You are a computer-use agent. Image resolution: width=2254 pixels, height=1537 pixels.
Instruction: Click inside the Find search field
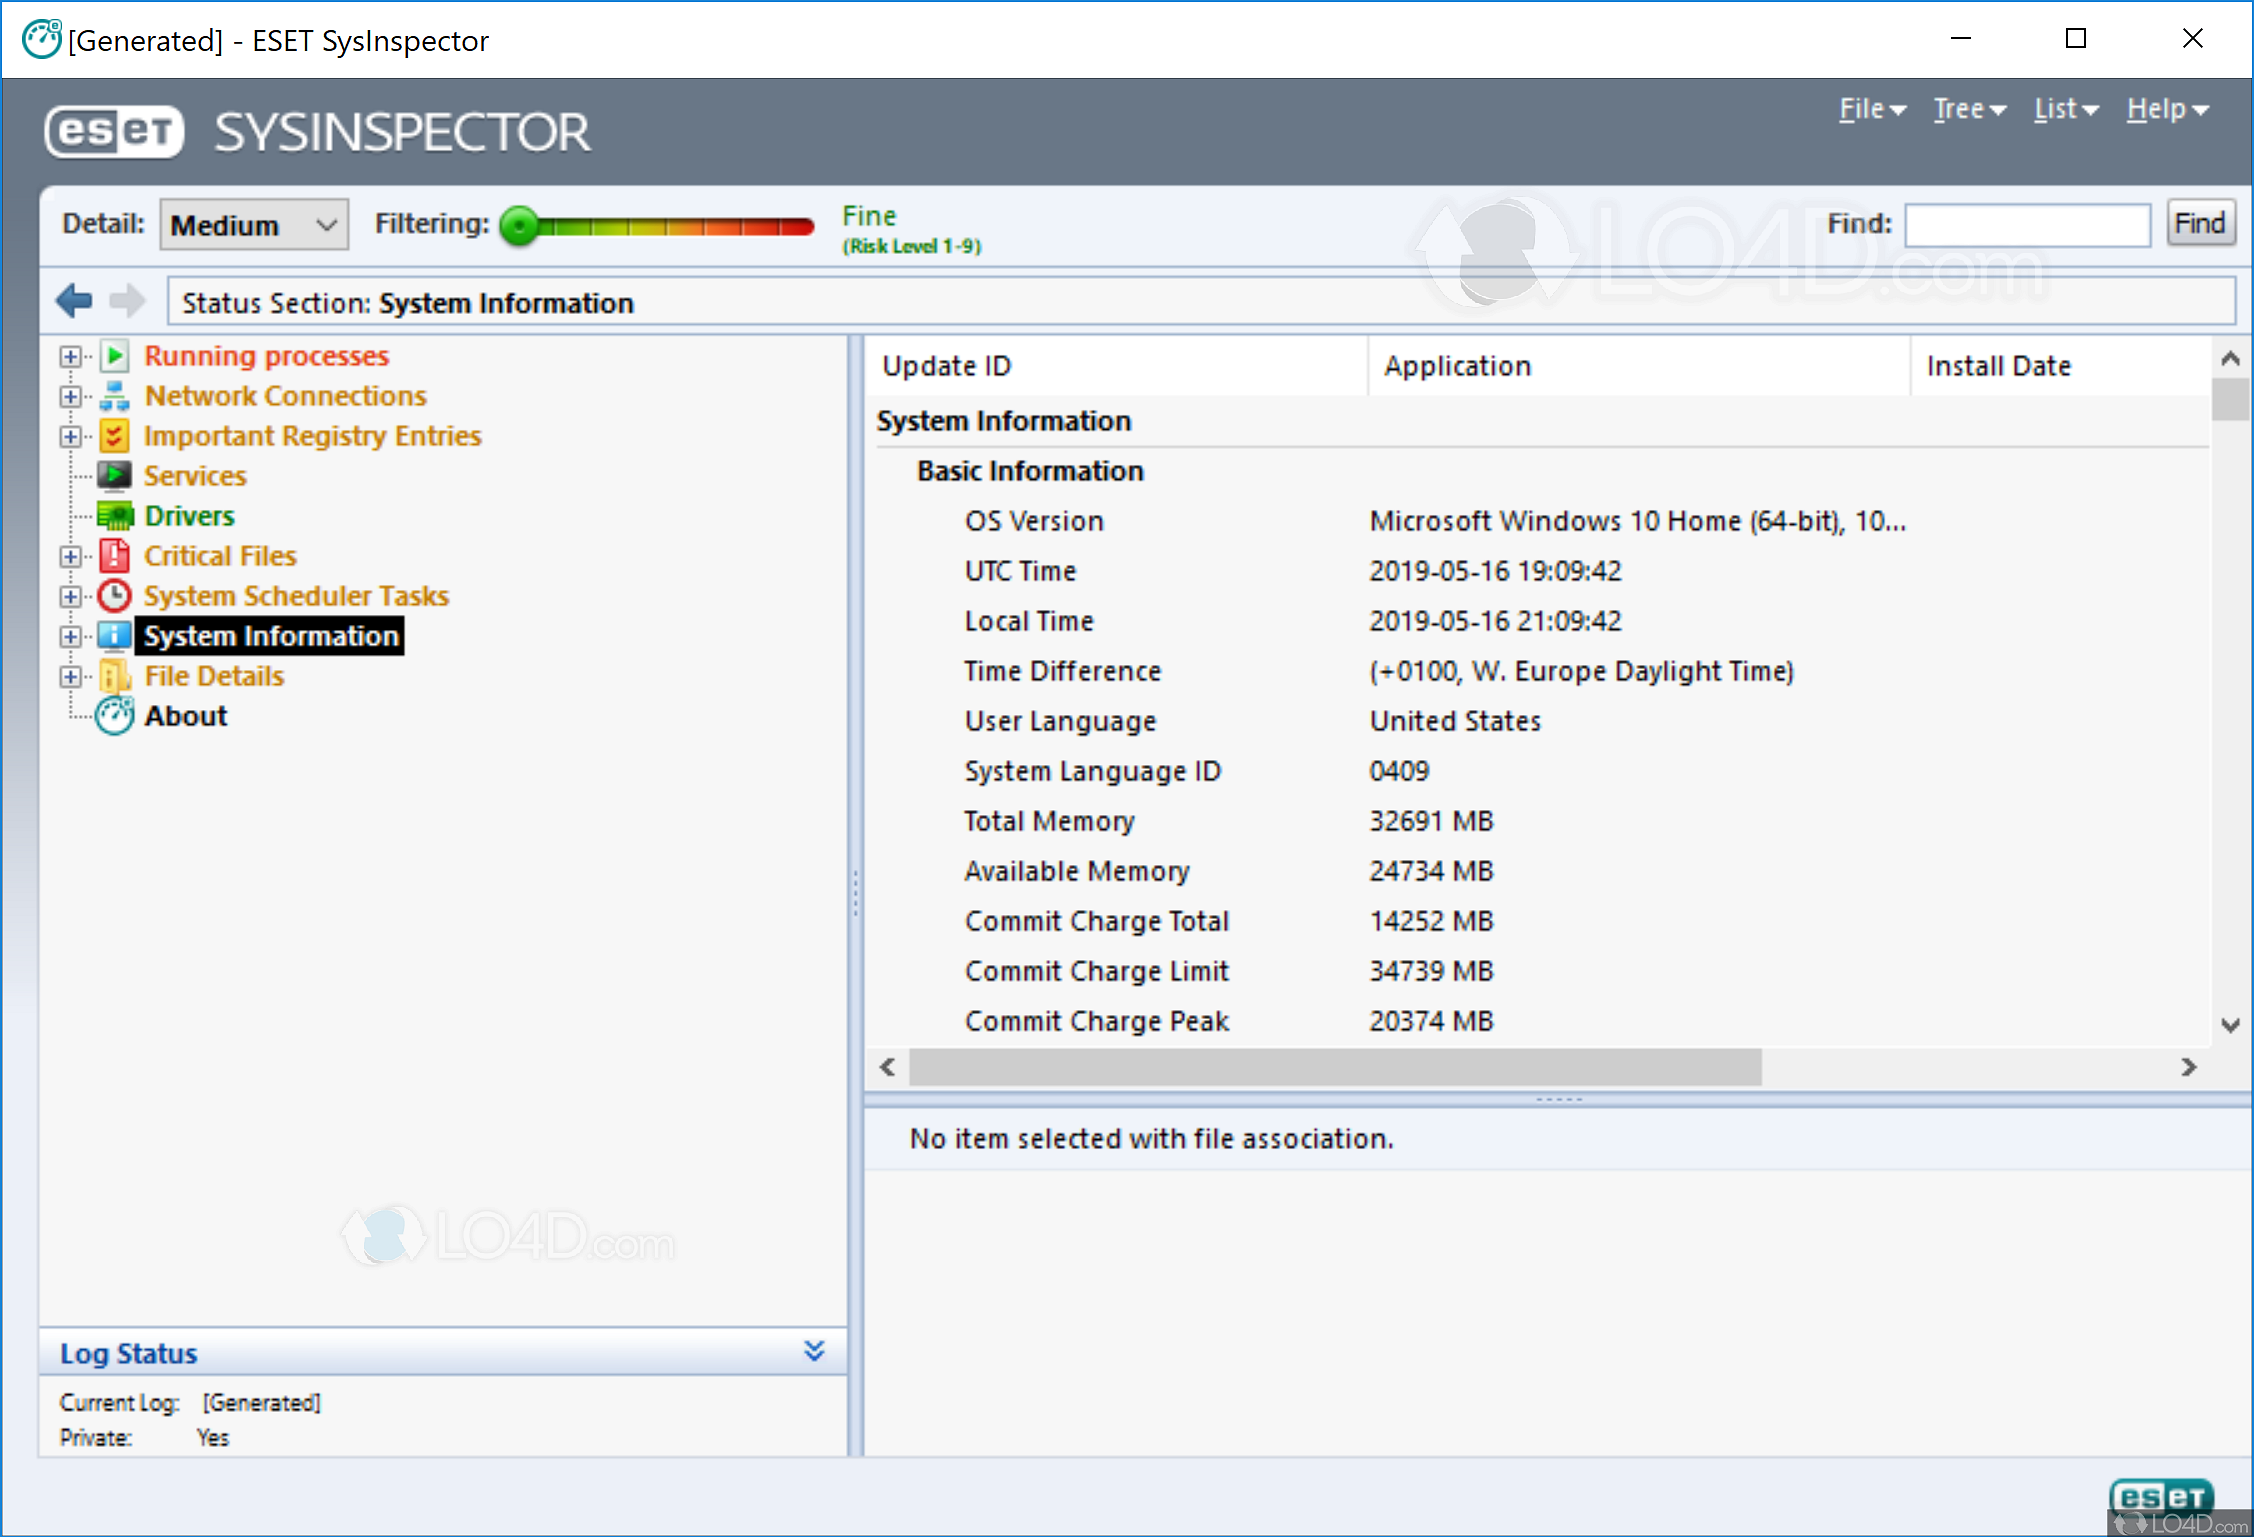pos(2027,224)
